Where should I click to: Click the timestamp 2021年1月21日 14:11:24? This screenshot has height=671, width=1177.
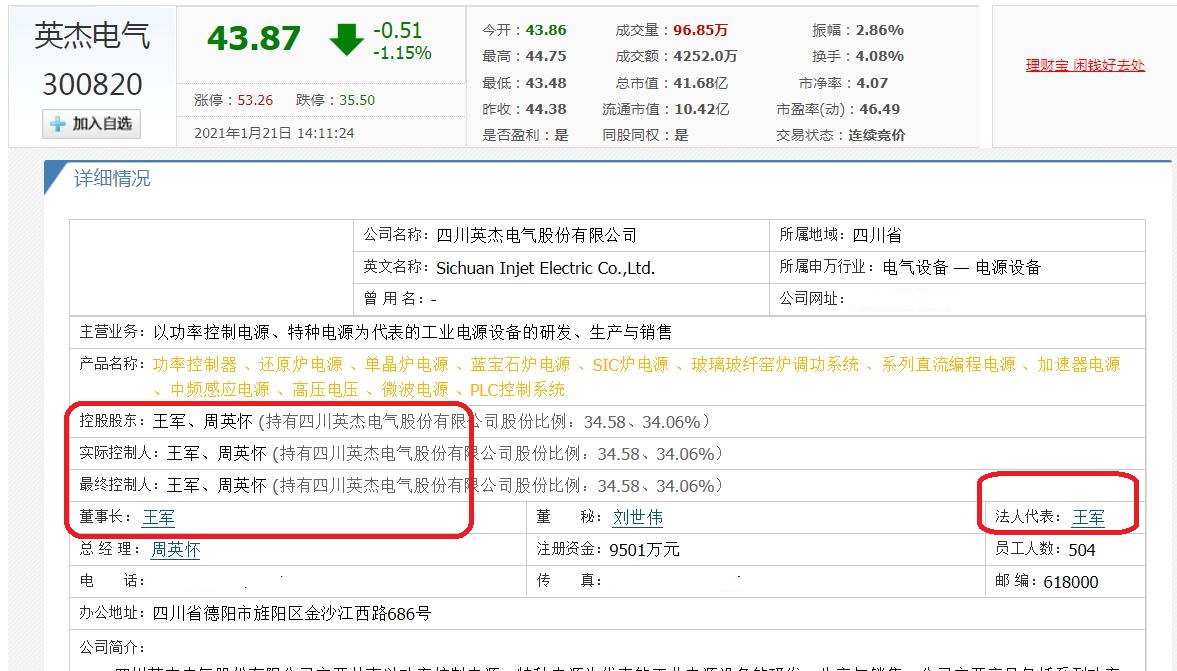click(274, 134)
